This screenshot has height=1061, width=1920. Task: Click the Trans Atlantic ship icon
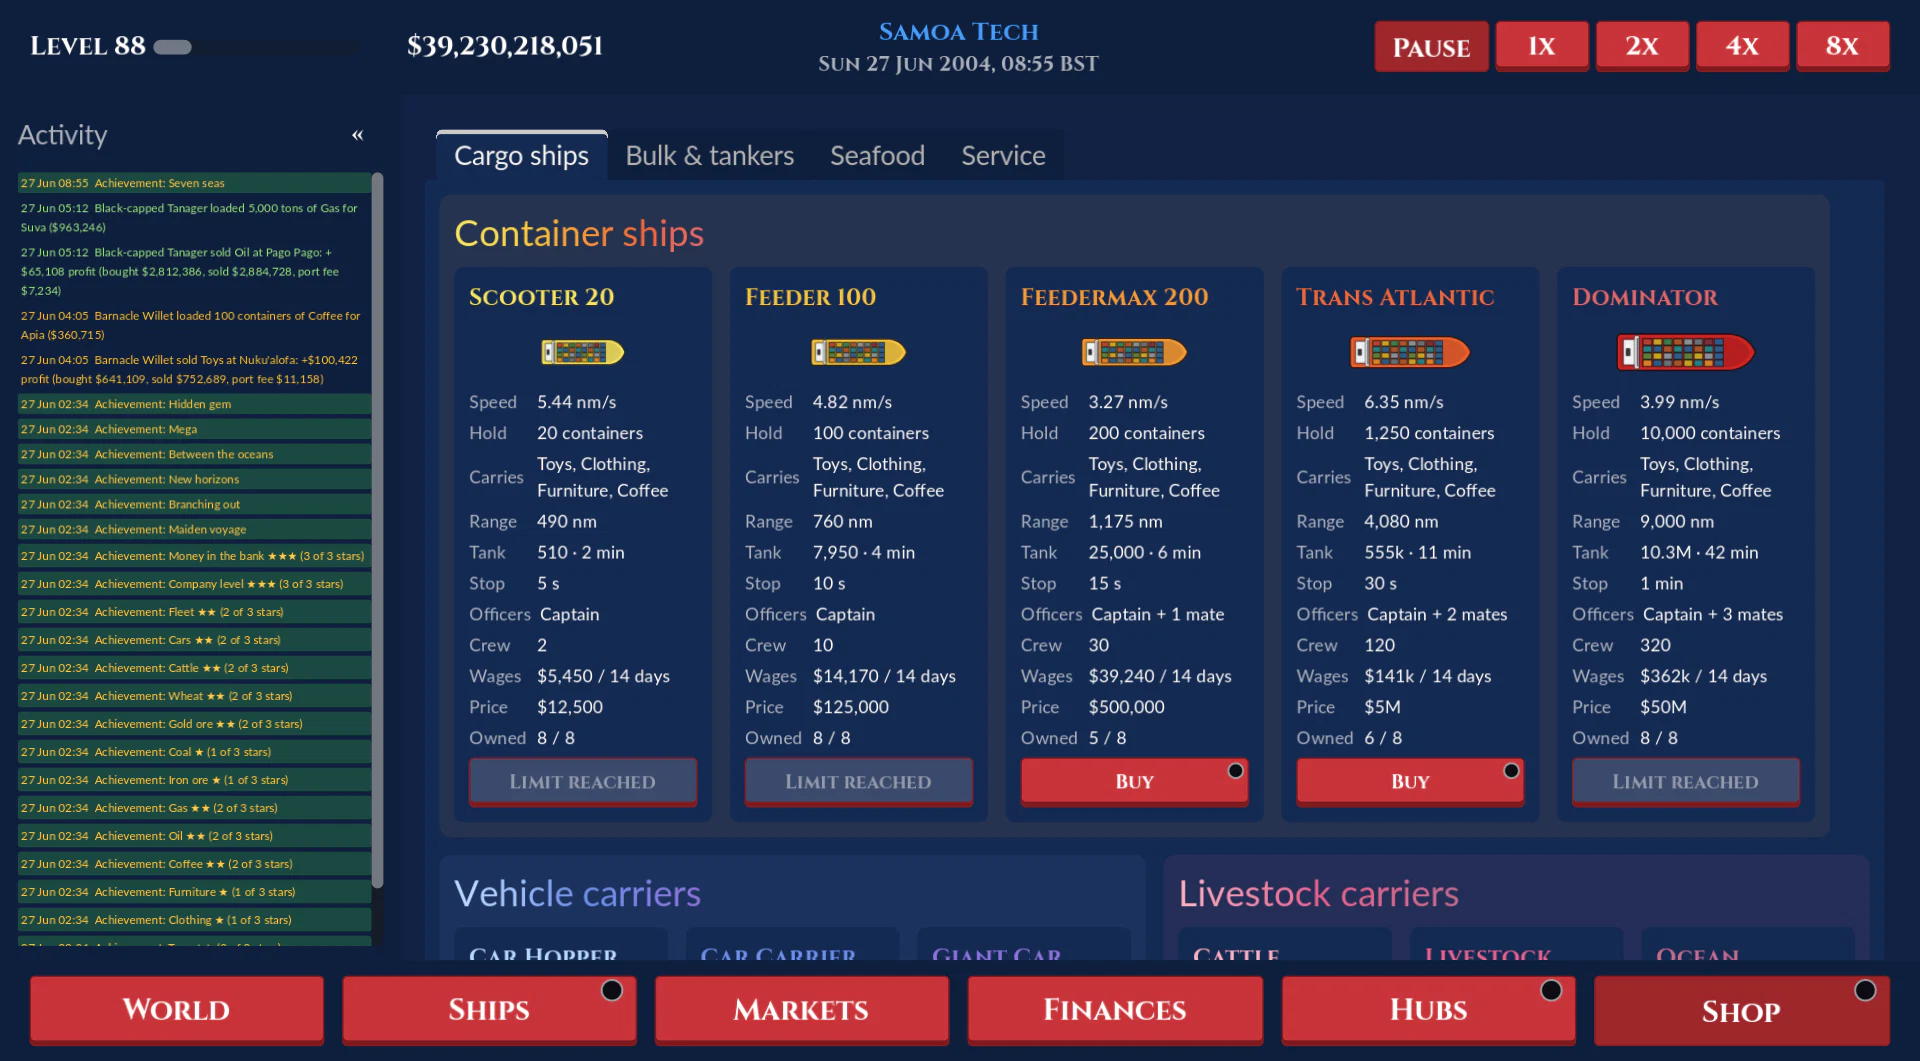pos(1410,352)
